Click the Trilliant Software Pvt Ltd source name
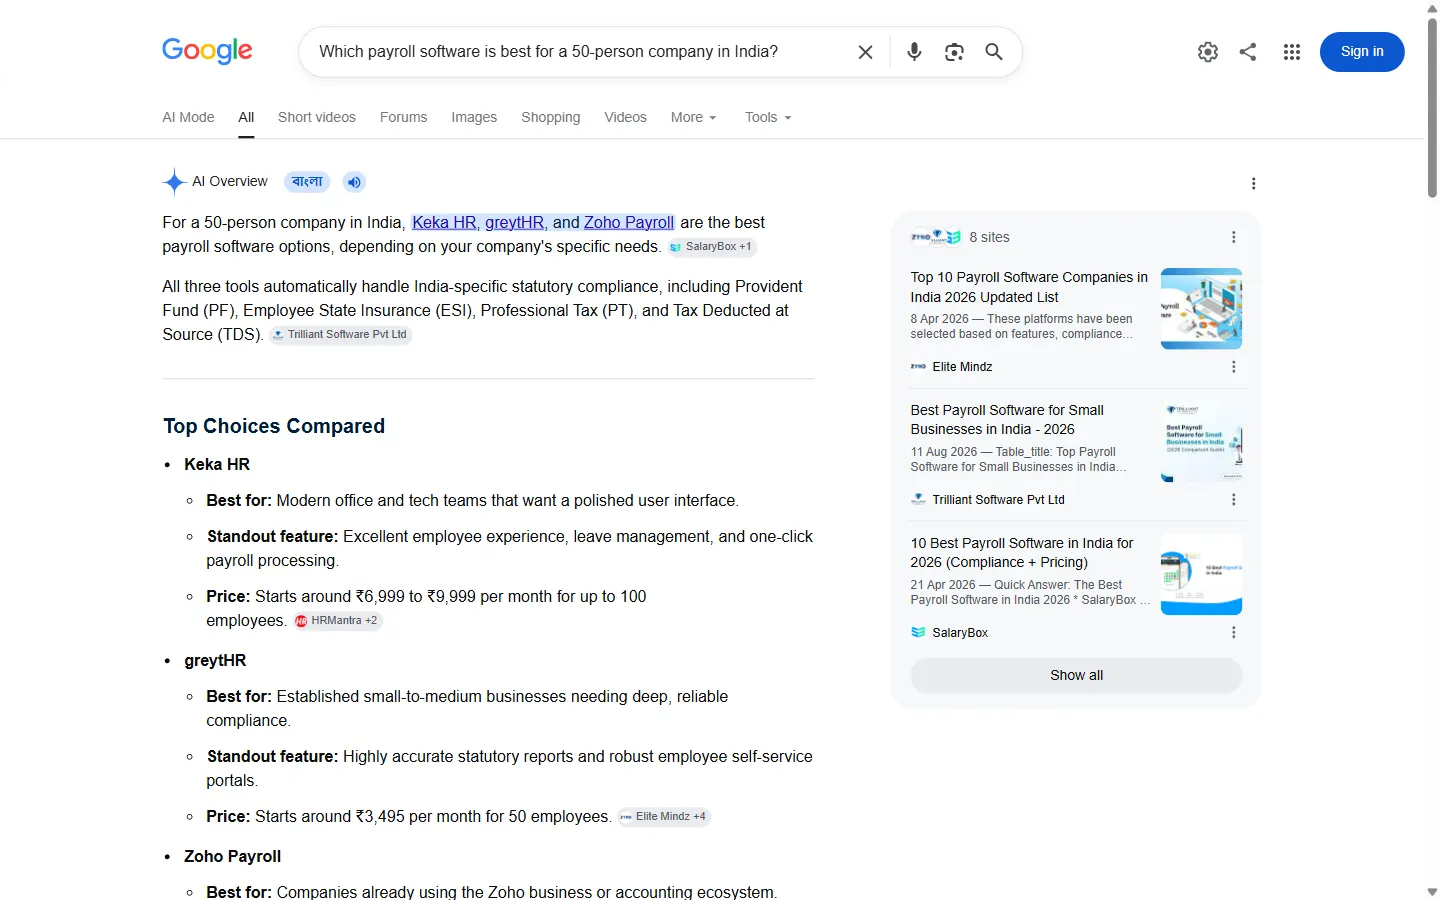1440x900 pixels. click(x=998, y=500)
